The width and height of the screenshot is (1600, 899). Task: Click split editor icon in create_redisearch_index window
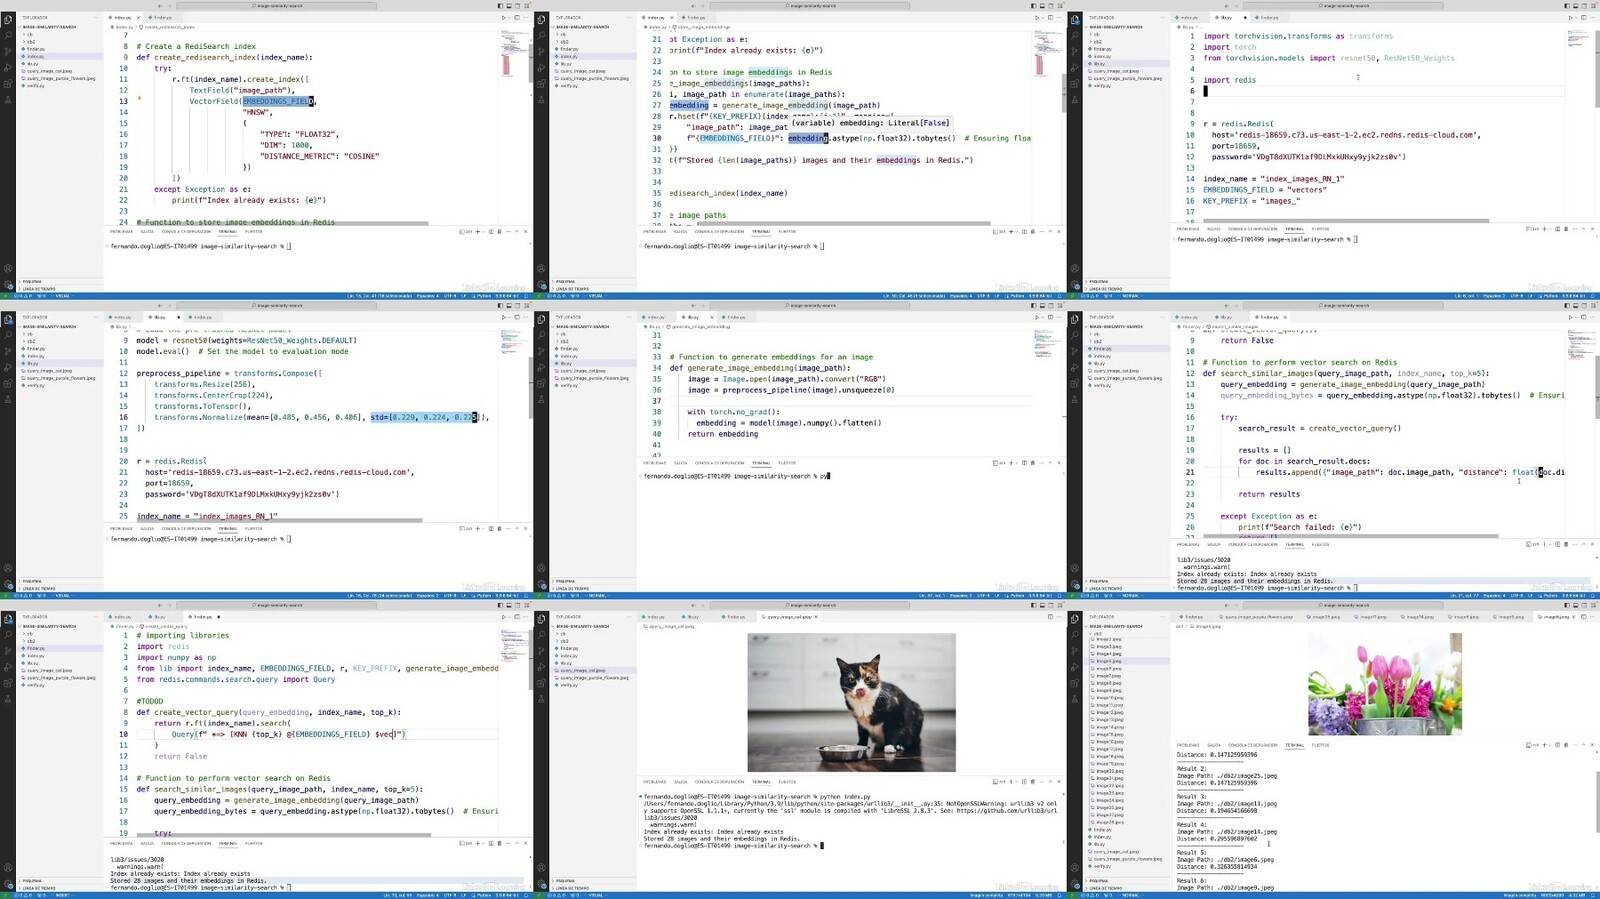[517, 17]
